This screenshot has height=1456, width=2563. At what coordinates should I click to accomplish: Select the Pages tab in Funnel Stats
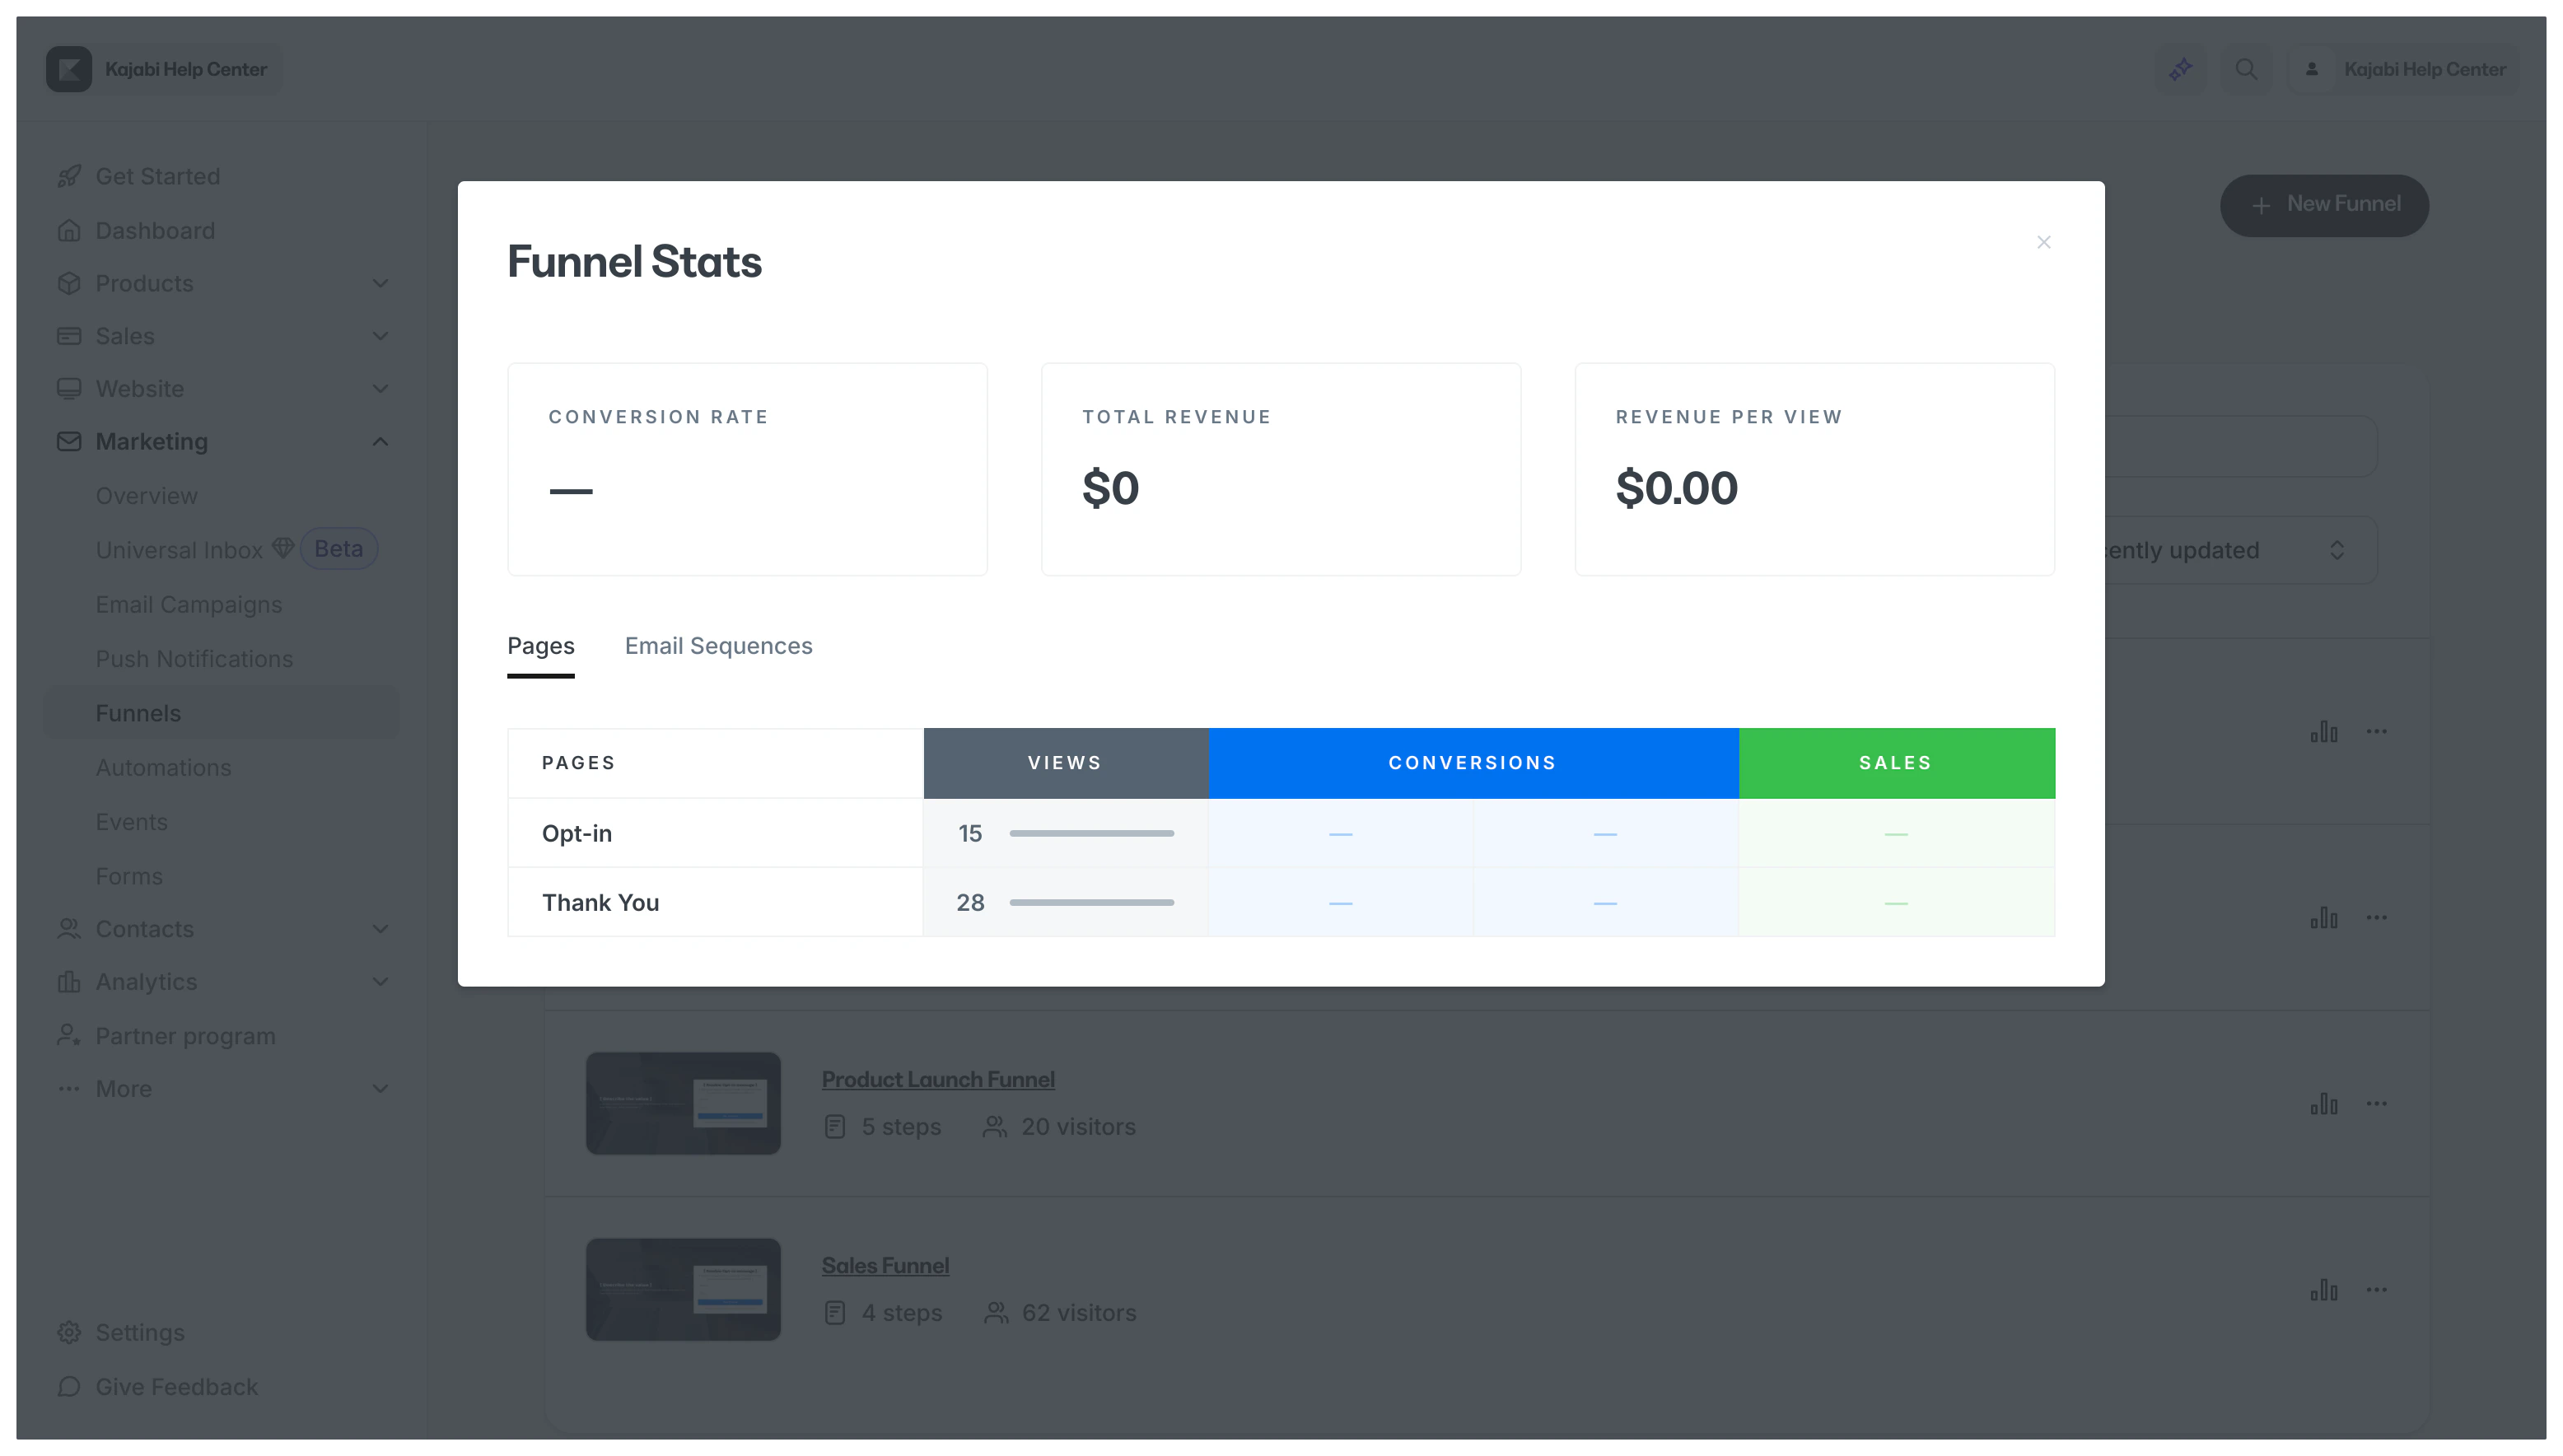(540, 646)
